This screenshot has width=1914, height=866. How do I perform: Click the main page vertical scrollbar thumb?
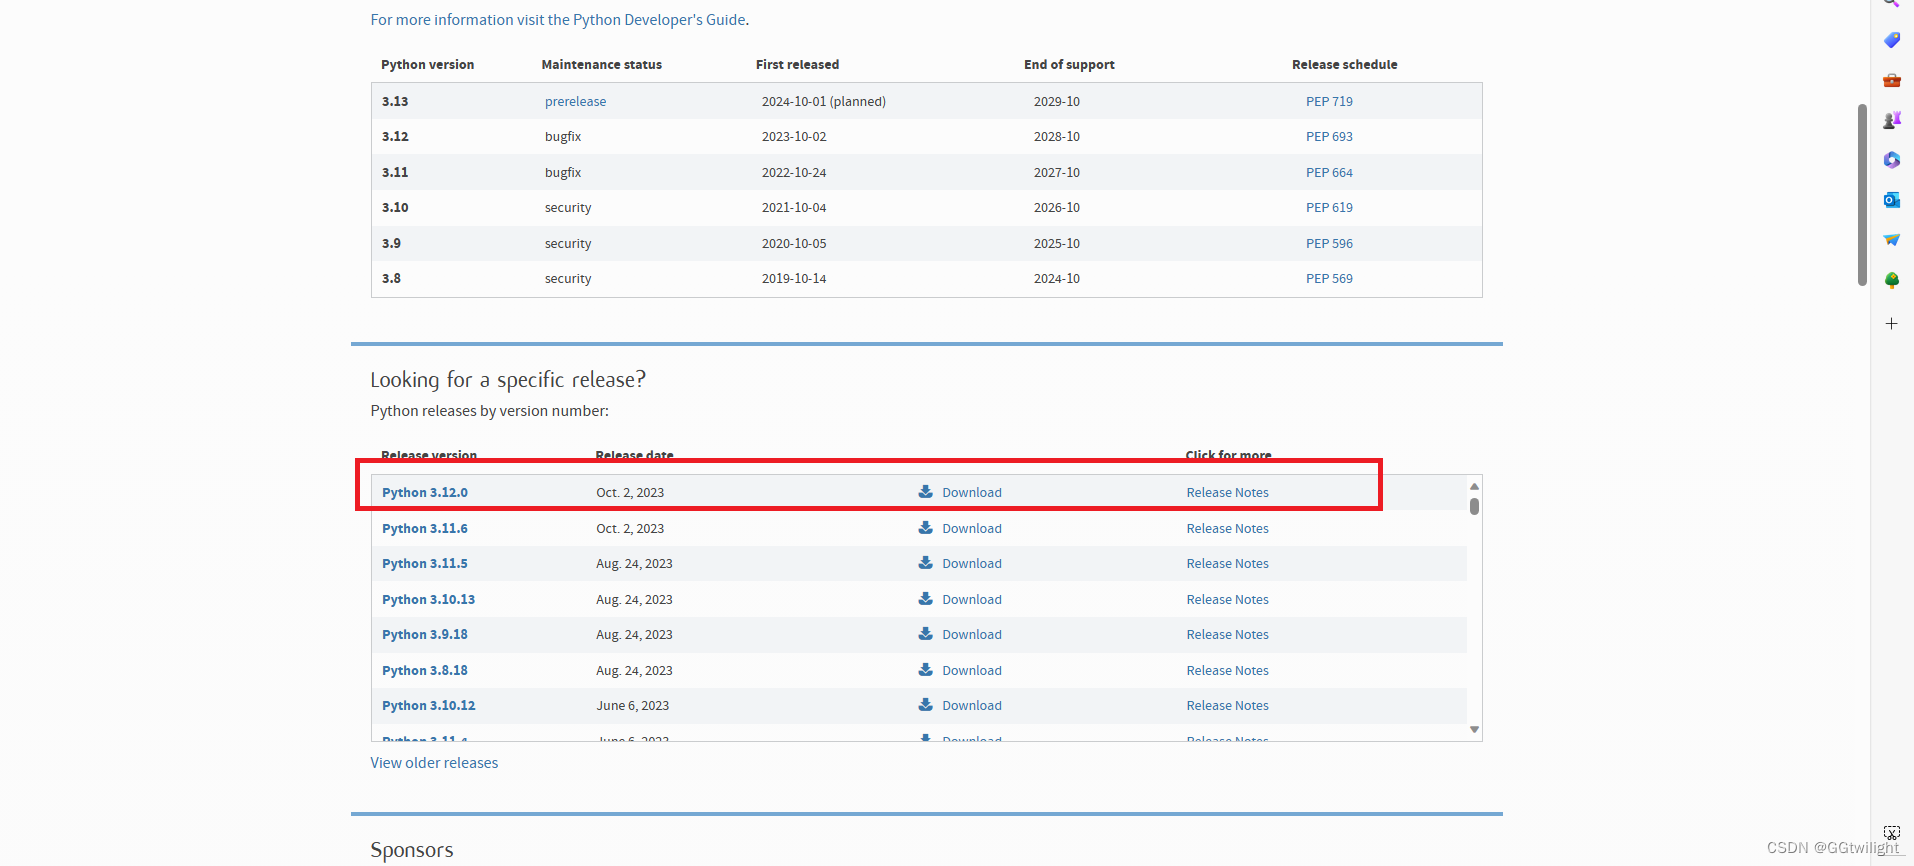coord(1862,195)
